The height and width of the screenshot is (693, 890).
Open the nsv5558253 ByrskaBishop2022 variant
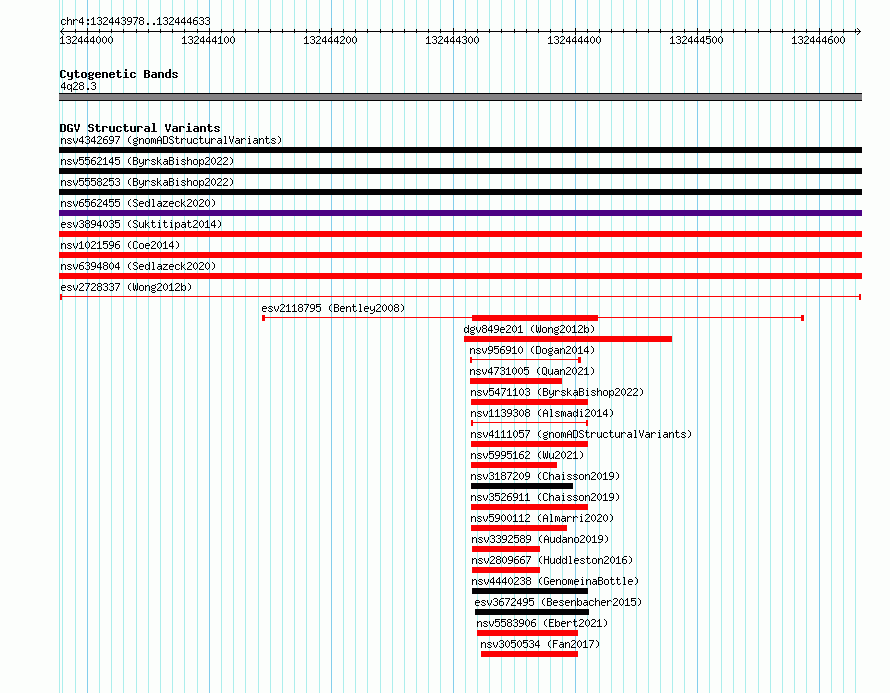tap(147, 182)
